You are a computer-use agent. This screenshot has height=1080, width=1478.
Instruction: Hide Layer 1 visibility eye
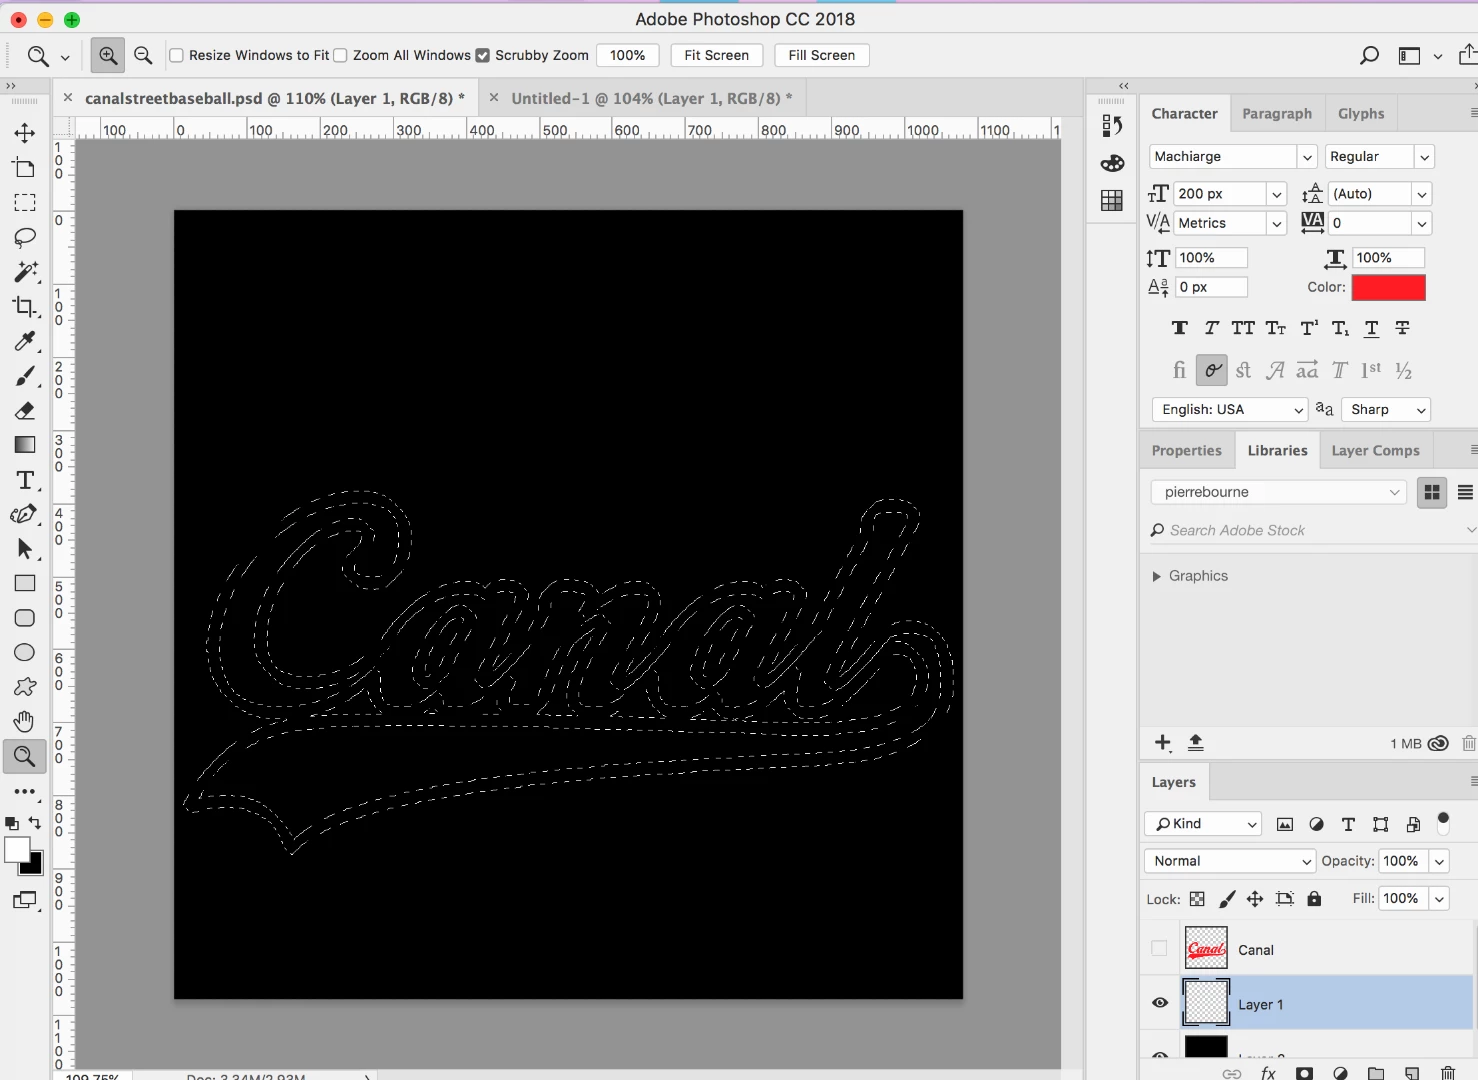pyautogui.click(x=1160, y=1003)
